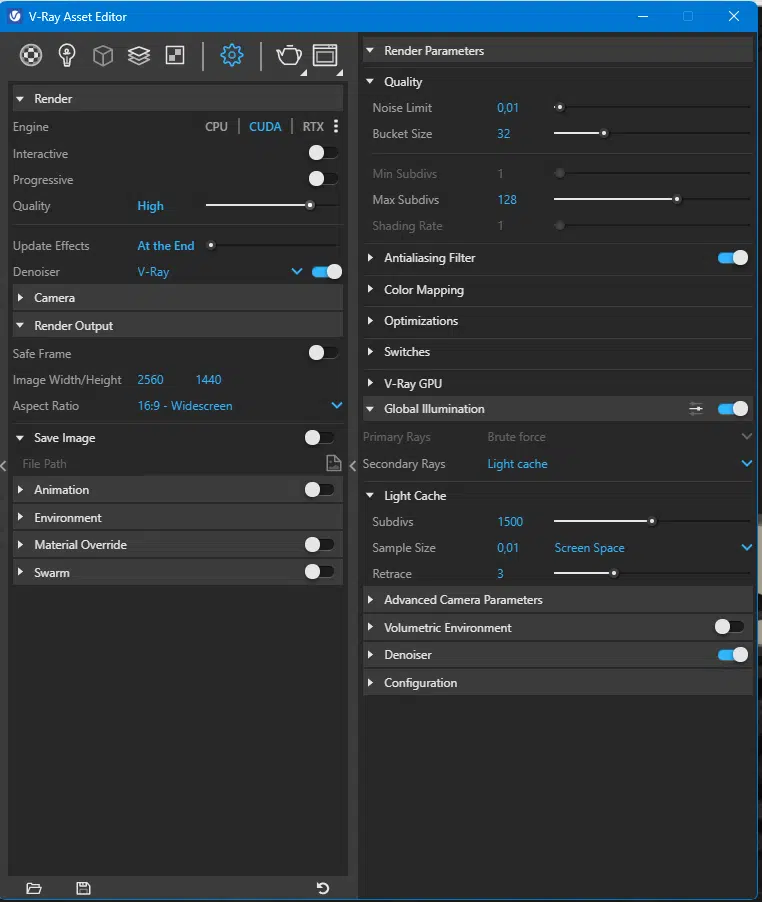The width and height of the screenshot is (762, 902).
Task: Open the Geometry tab cube icon
Action: [x=103, y=56]
